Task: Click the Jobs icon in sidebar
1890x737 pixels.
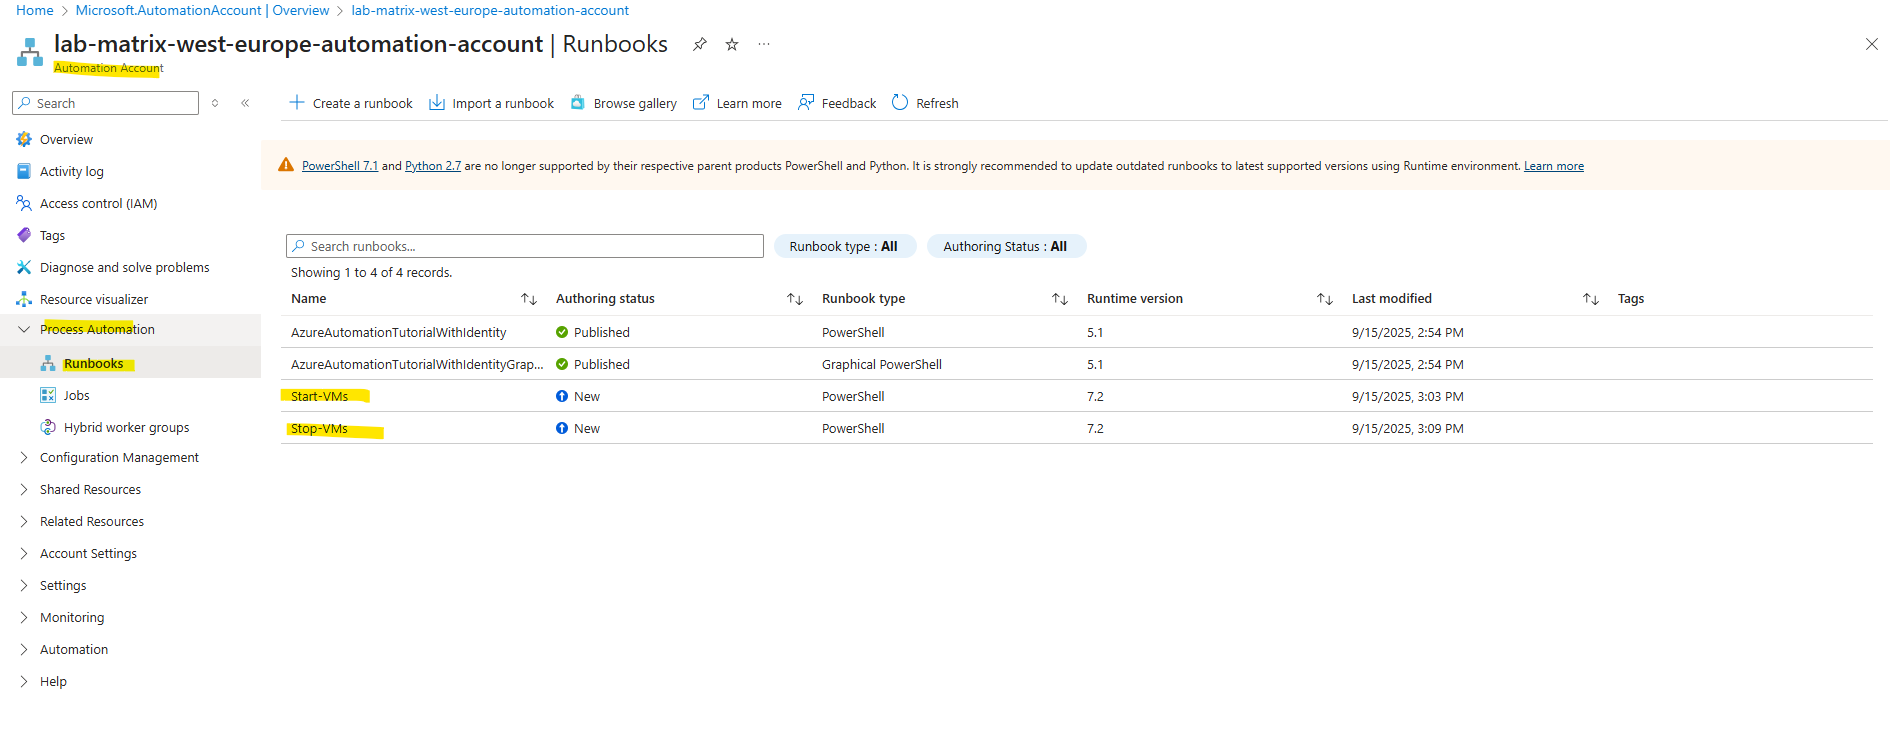Action: [x=48, y=395]
